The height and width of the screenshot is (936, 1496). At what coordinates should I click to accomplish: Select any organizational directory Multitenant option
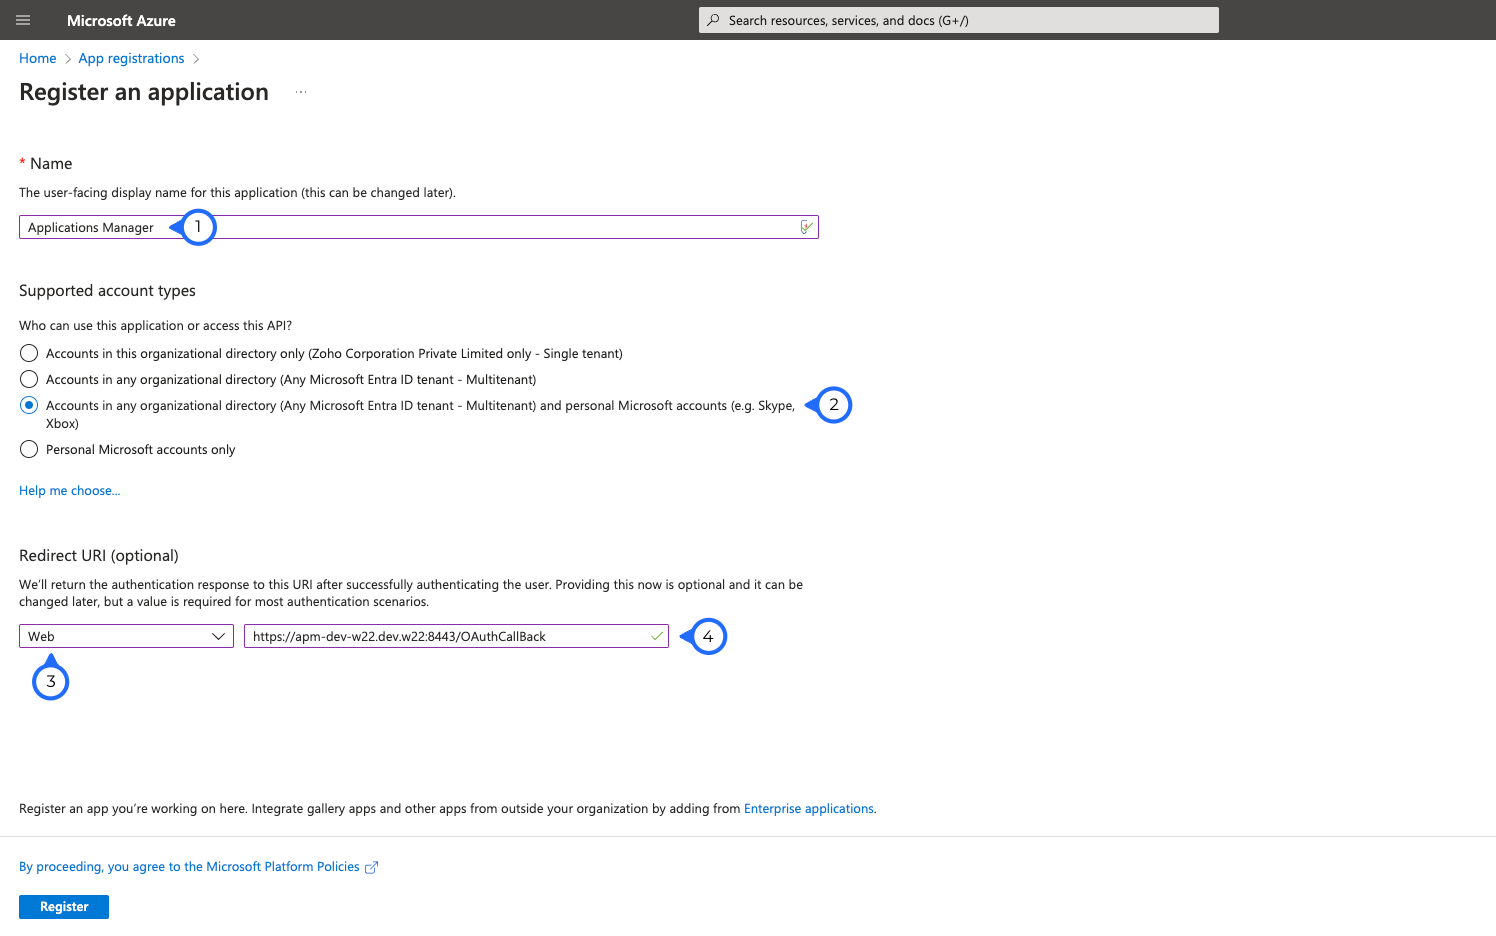coord(29,379)
